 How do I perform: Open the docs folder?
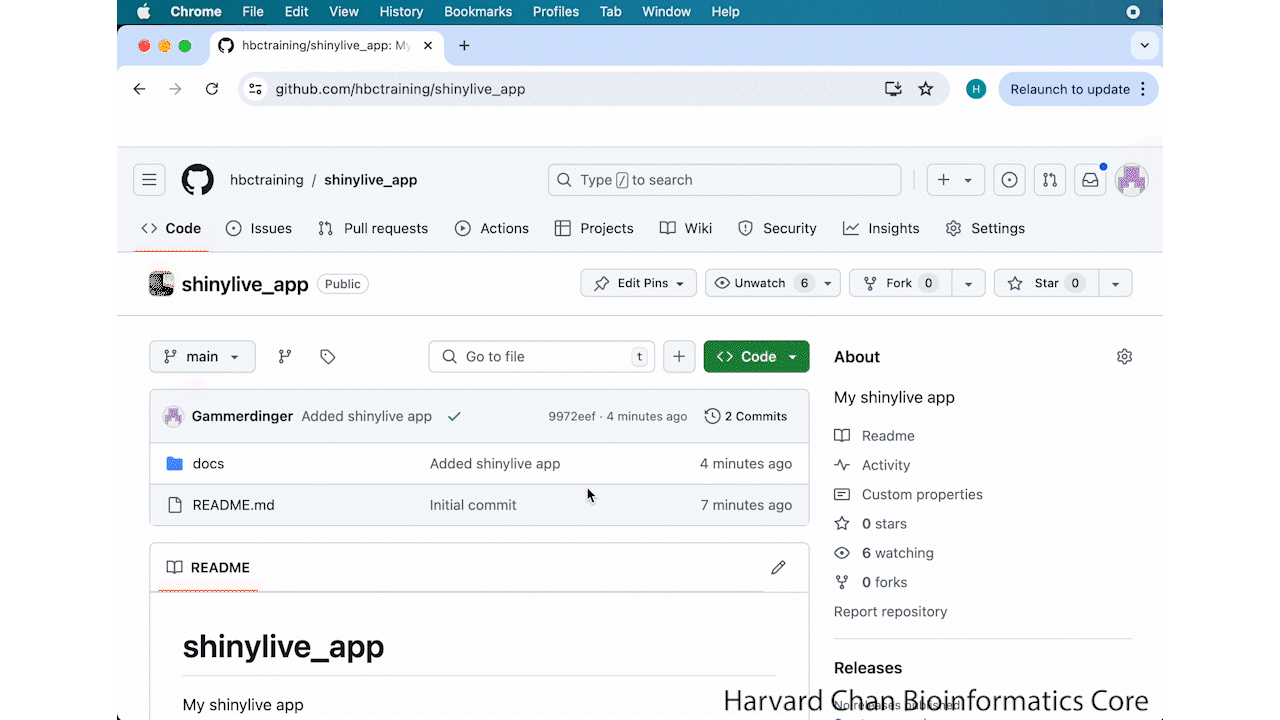208,464
